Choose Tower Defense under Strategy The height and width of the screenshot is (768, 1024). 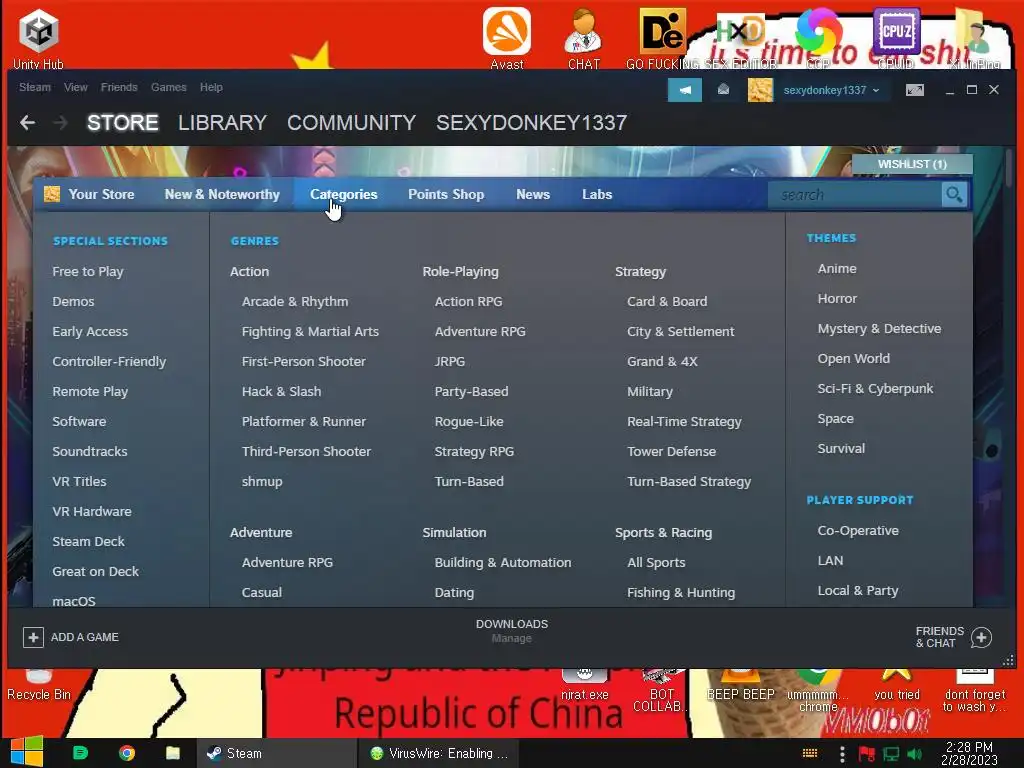671,451
